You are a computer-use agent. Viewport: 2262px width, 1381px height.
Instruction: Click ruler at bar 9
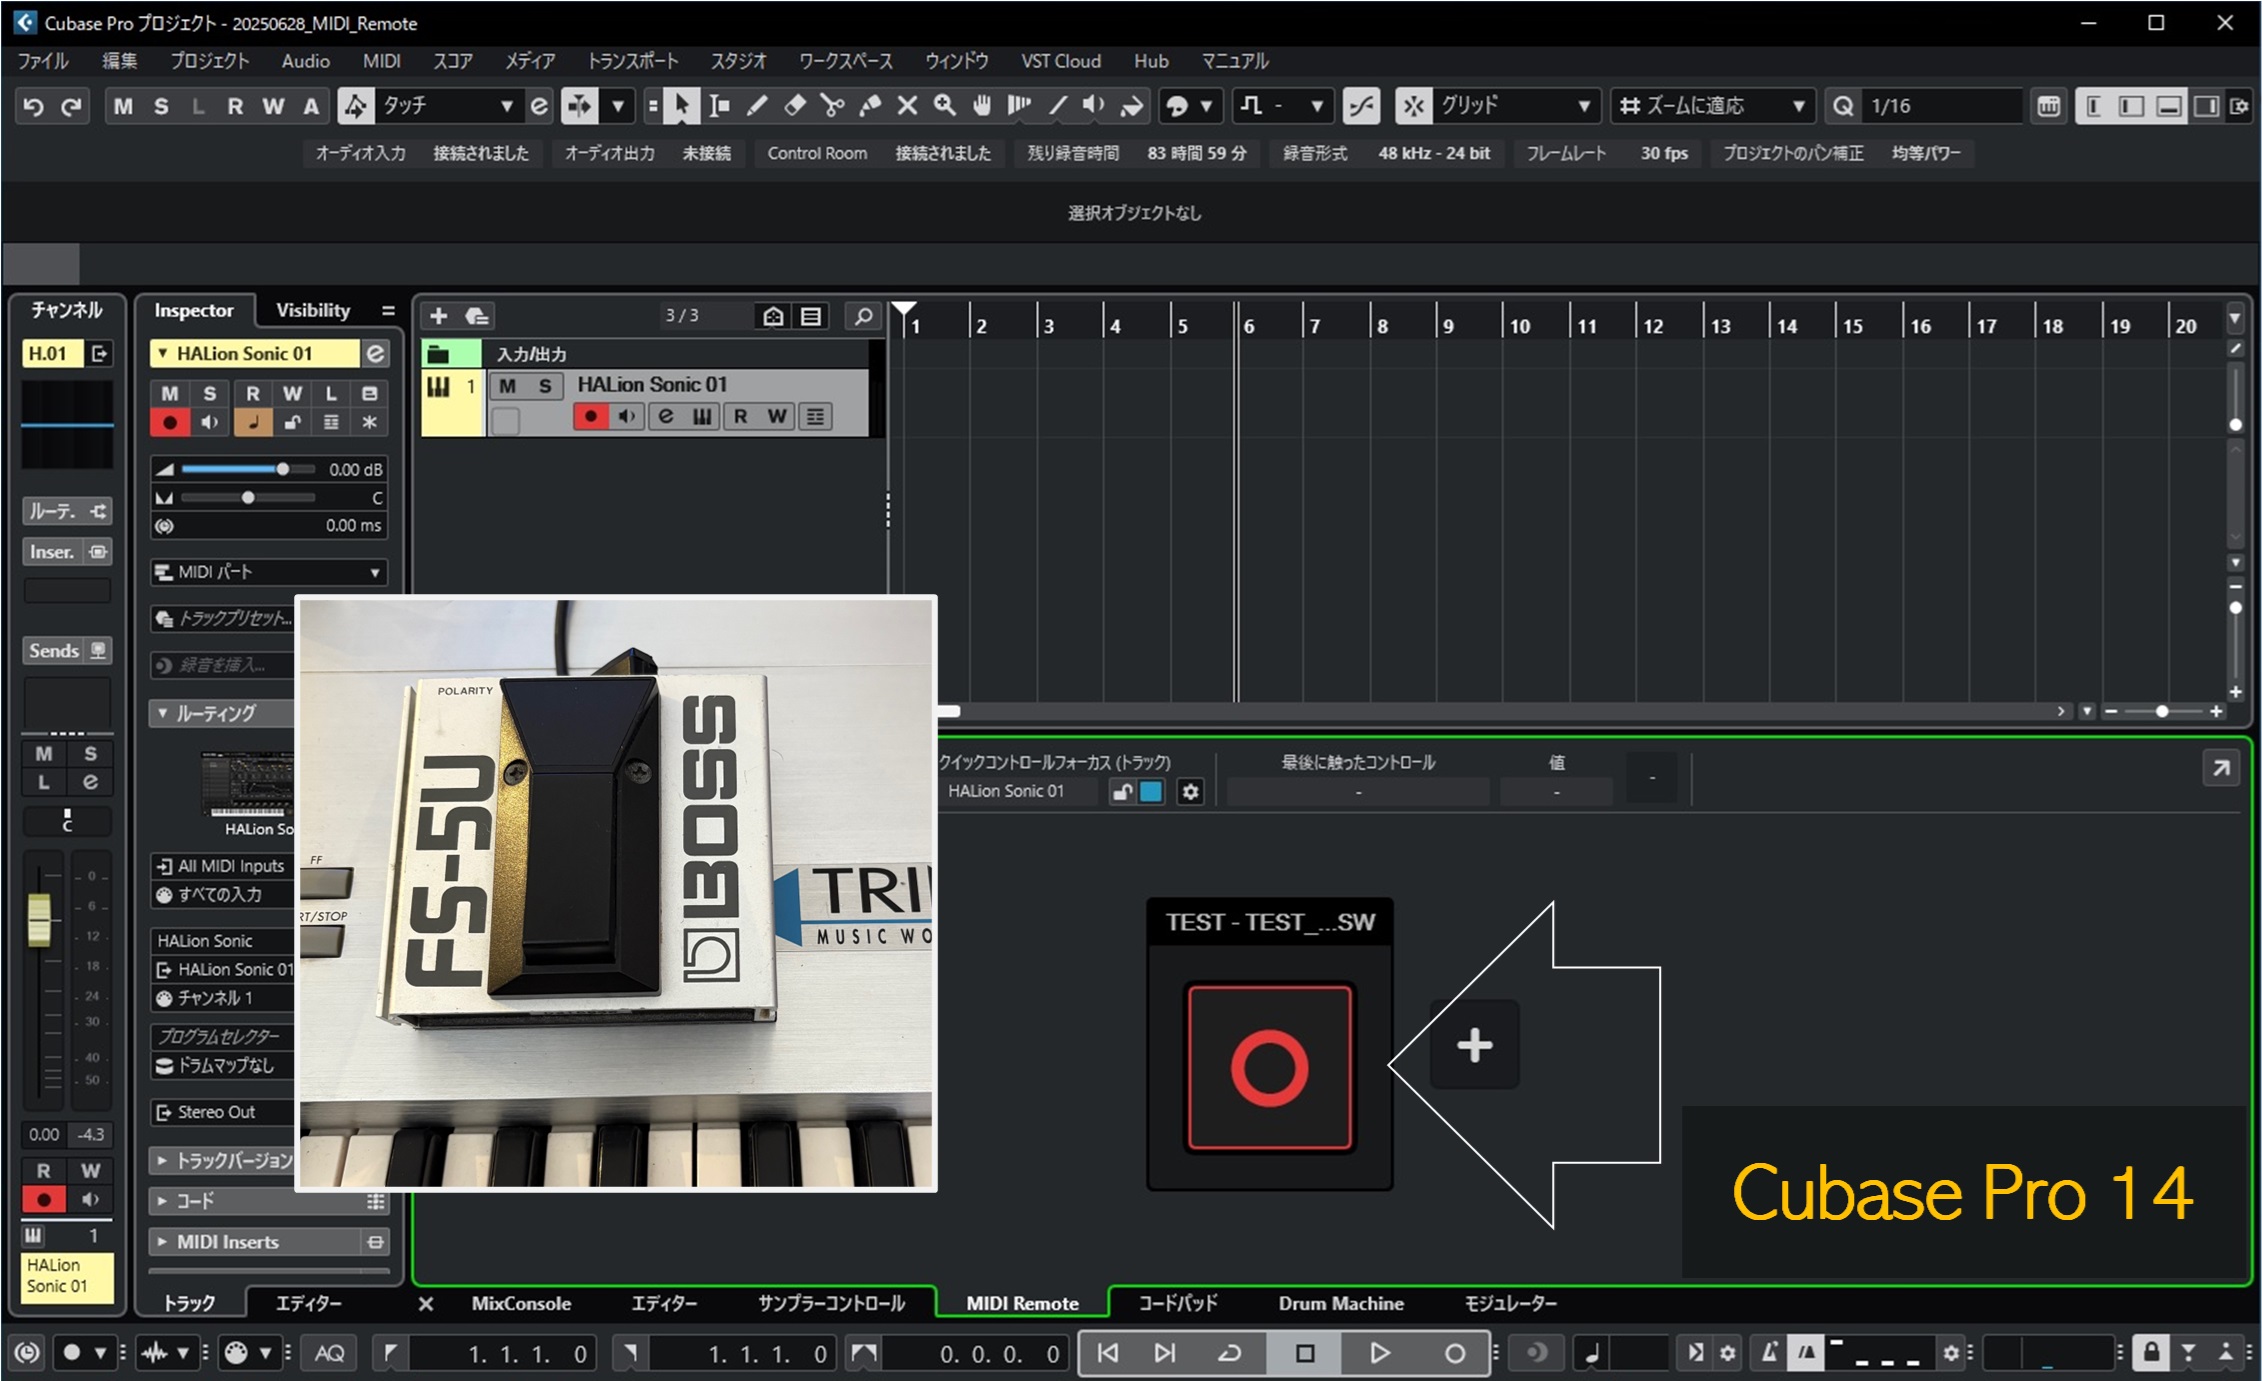point(1449,326)
